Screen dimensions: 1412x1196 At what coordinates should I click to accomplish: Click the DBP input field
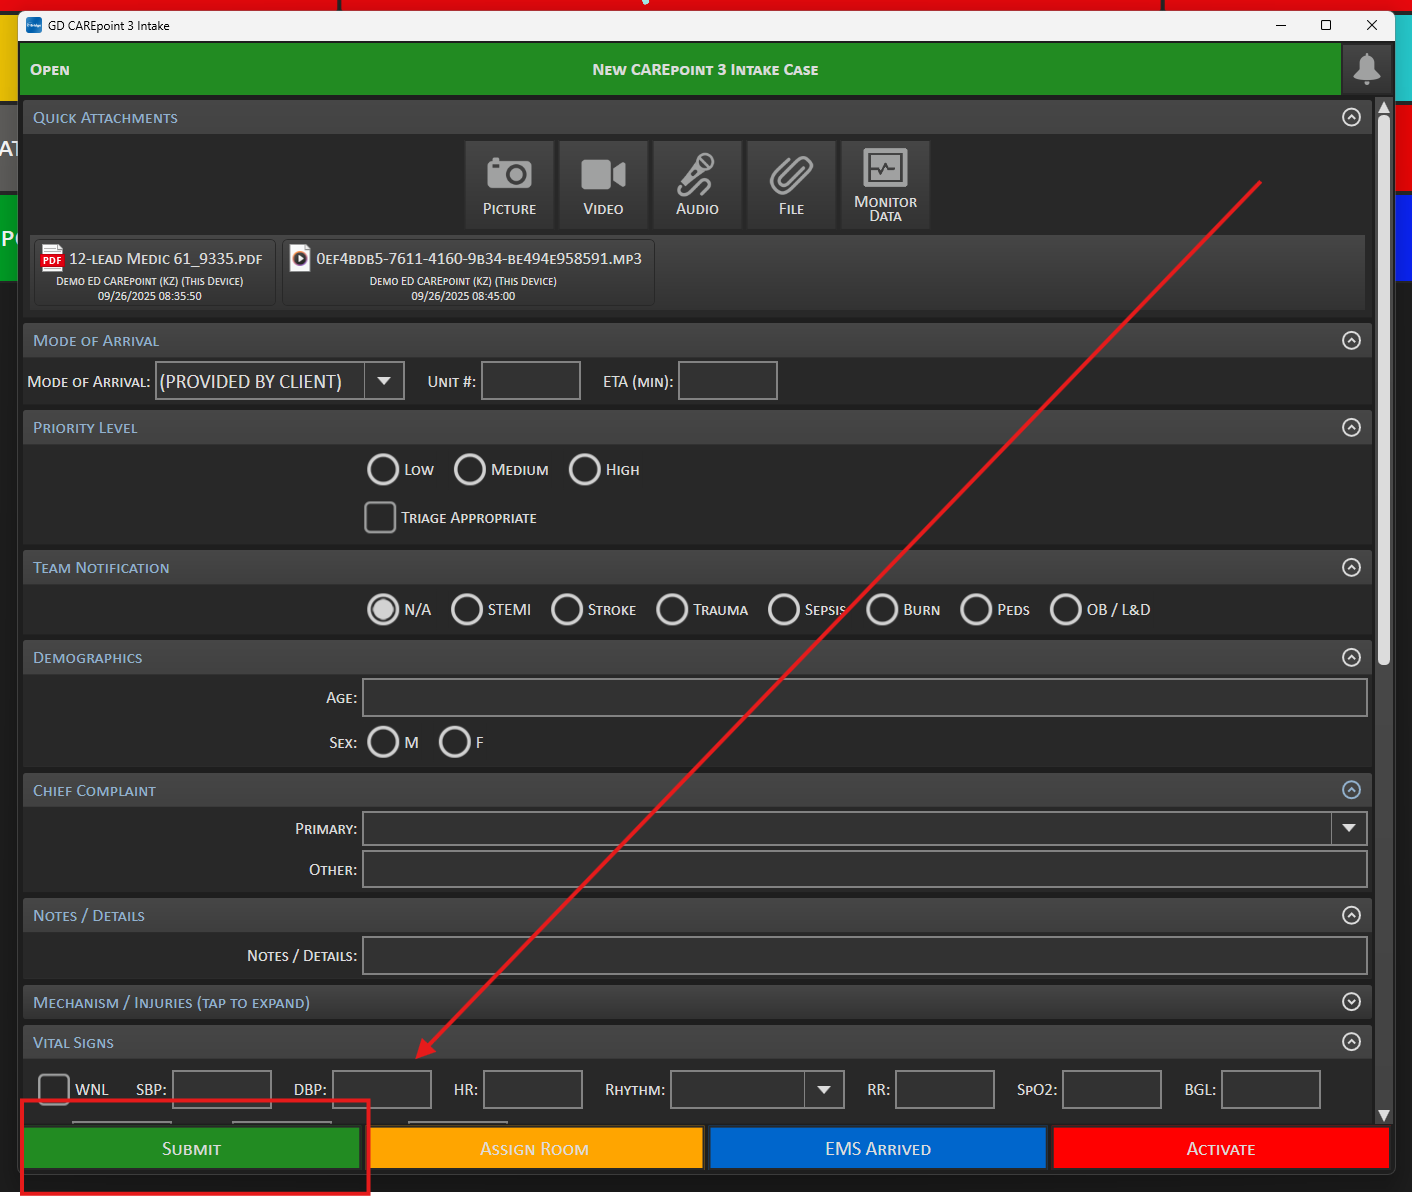coord(382,1089)
